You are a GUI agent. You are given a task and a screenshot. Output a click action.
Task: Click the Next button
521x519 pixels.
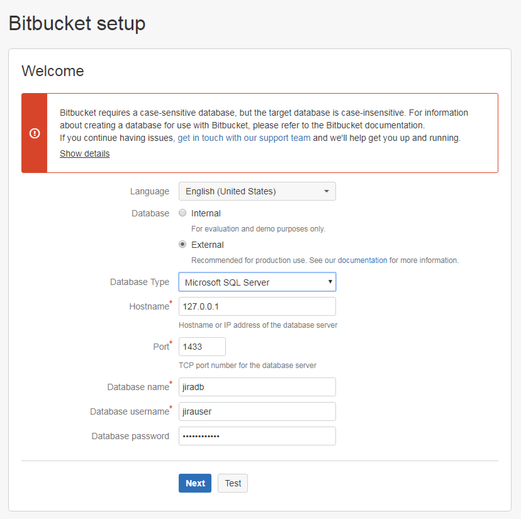point(195,483)
